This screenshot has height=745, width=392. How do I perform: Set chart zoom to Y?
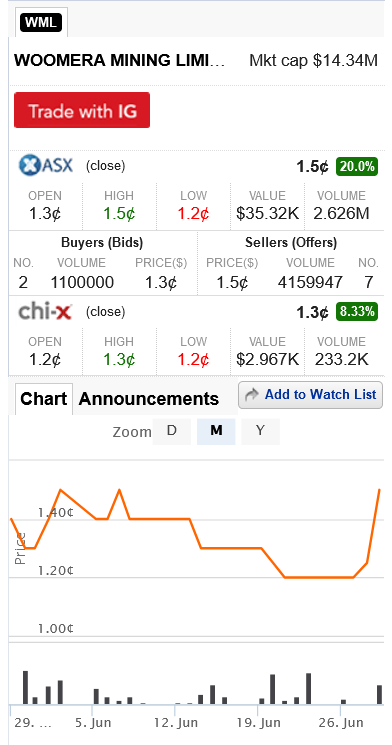click(260, 431)
